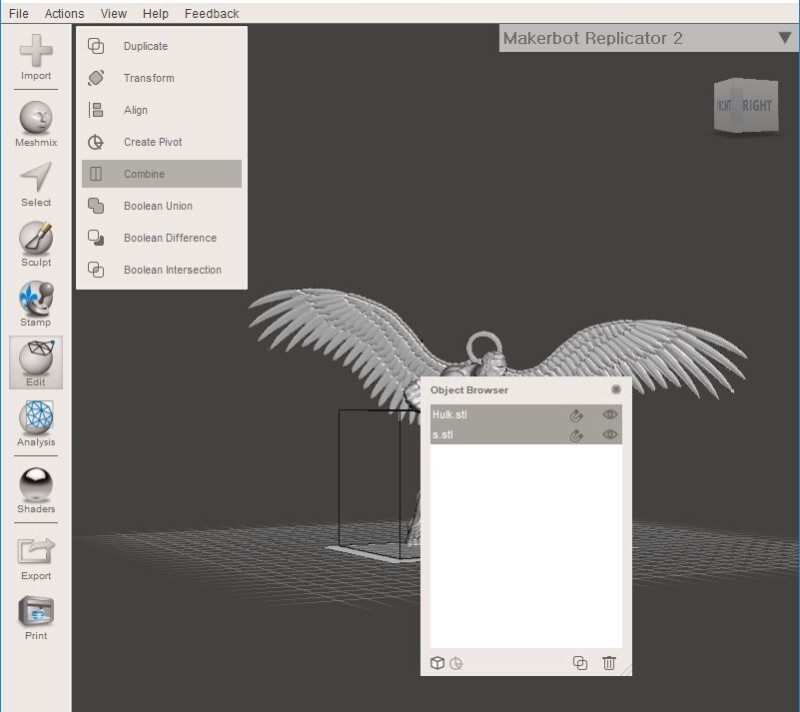The height and width of the screenshot is (712, 800).
Task: Click the RIGHT face of view cube
Action: pyautogui.click(x=757, y=106)
